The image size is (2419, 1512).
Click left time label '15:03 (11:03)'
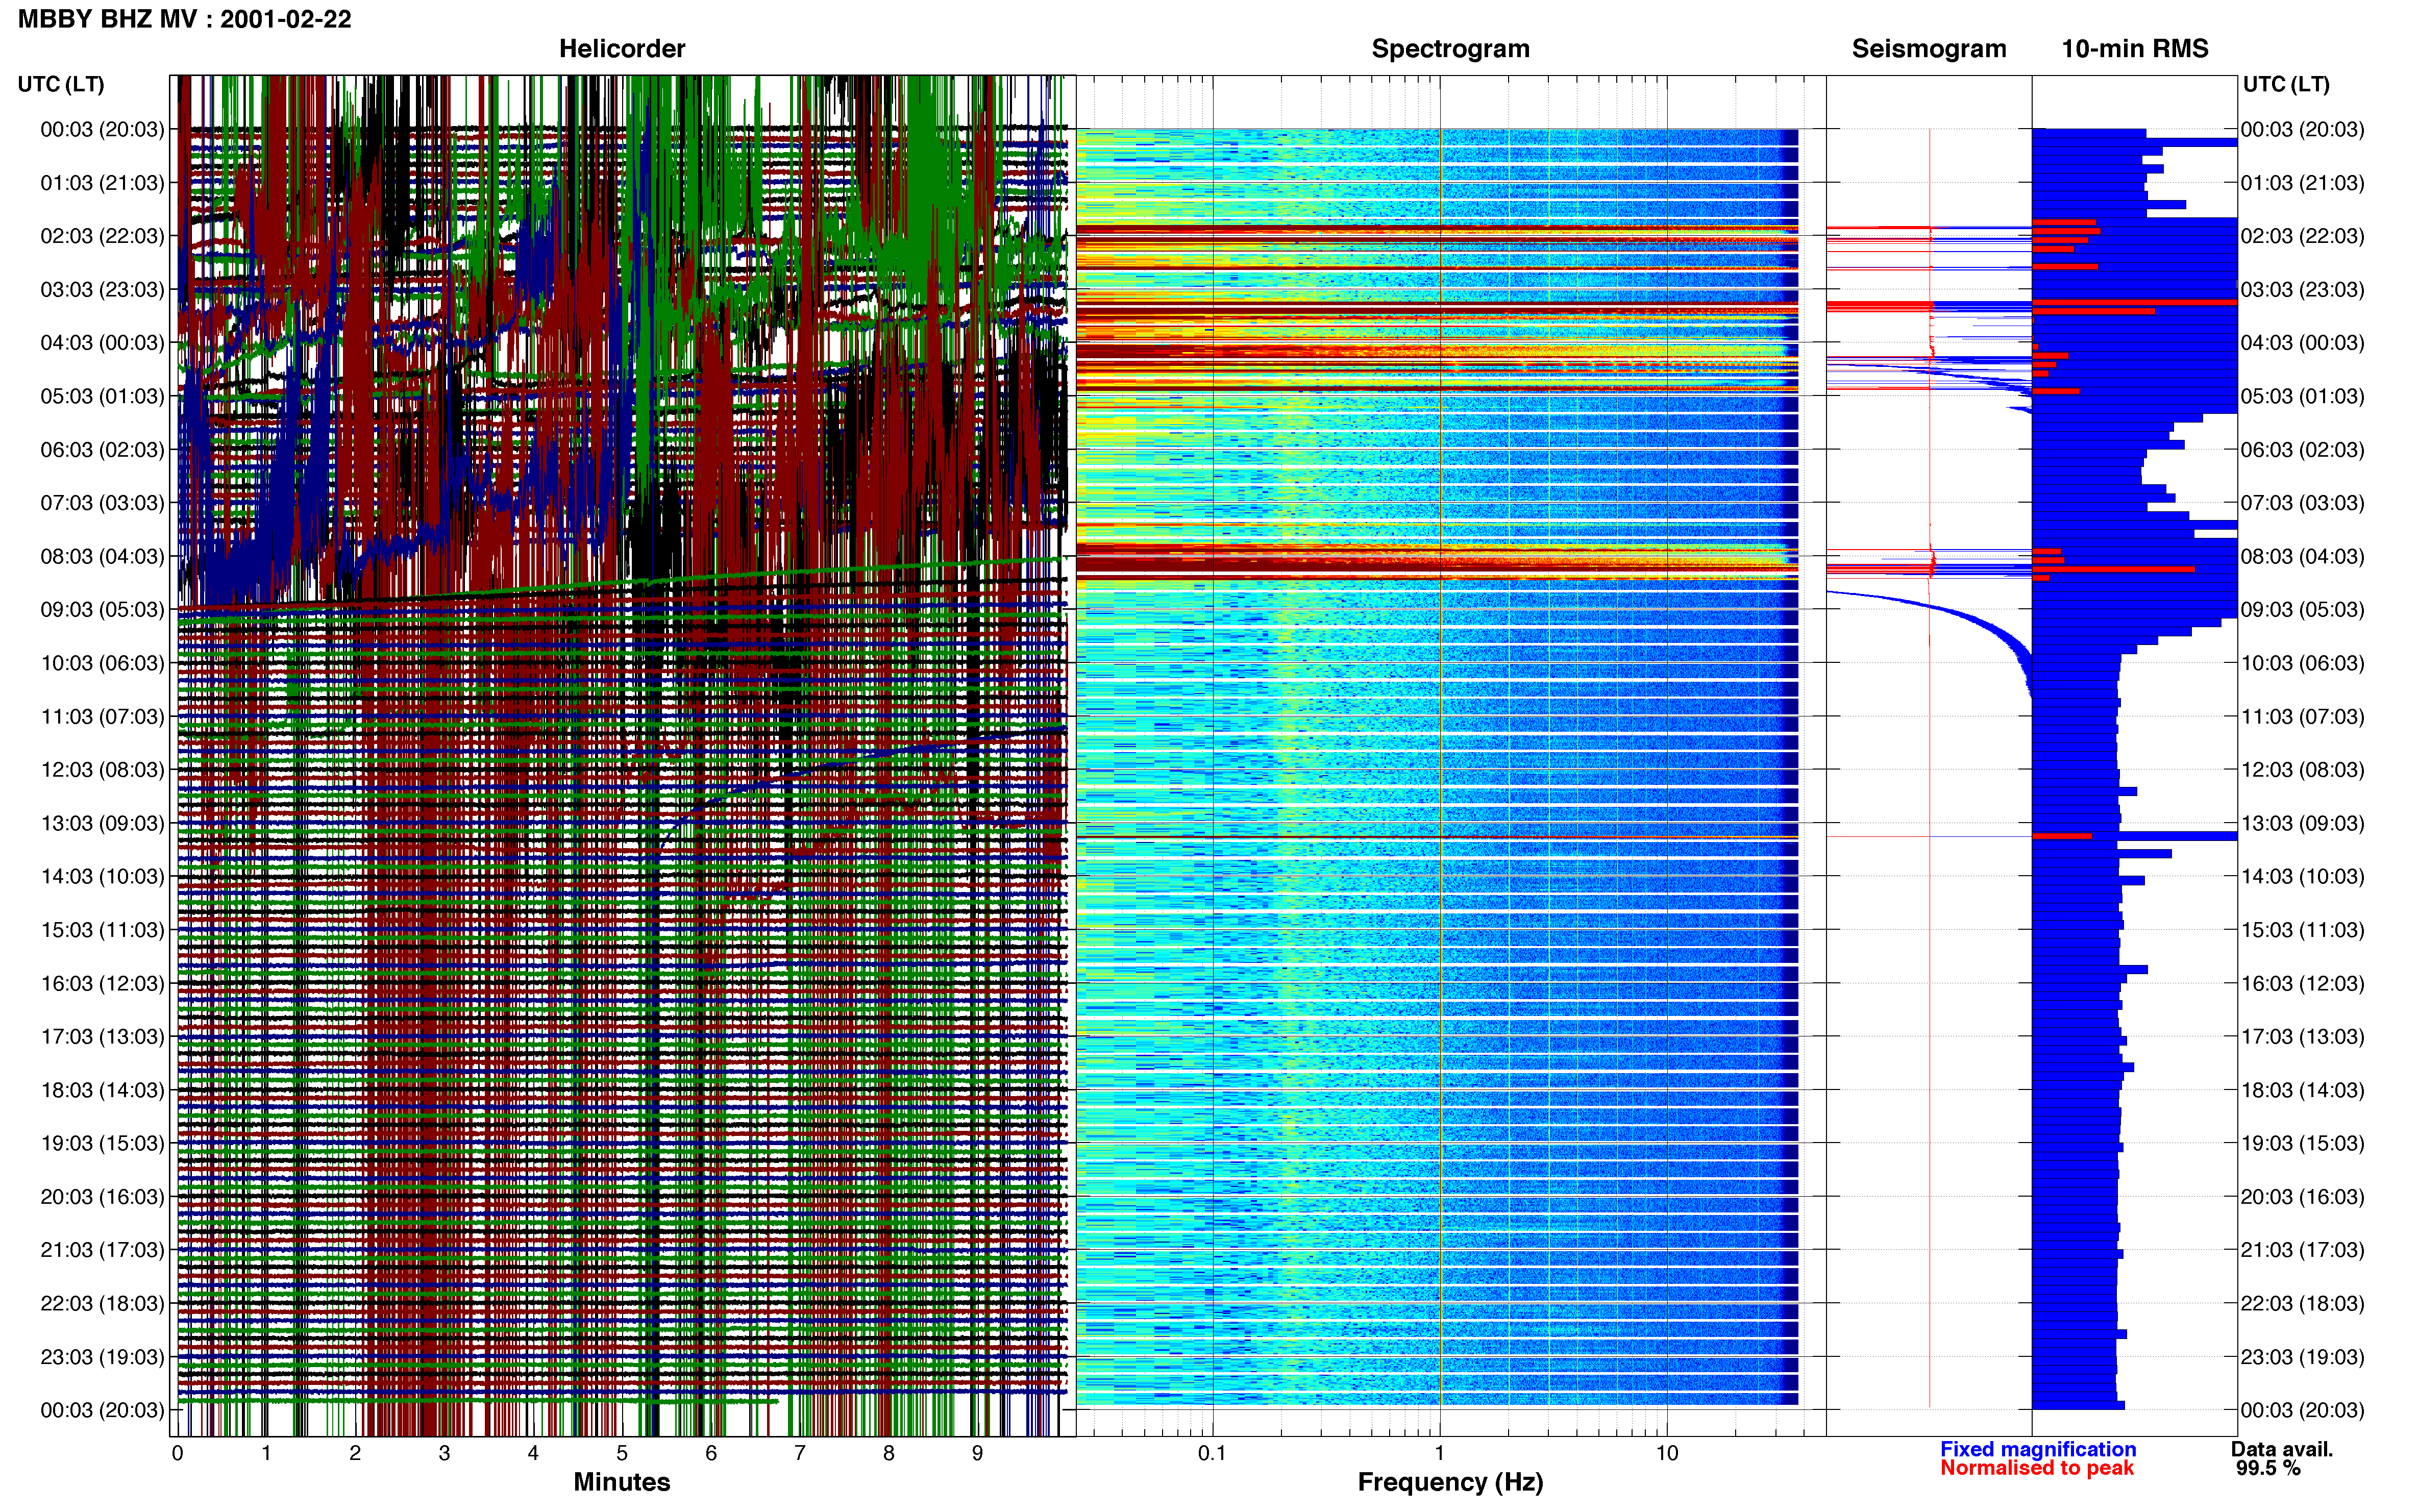(102, 930)
